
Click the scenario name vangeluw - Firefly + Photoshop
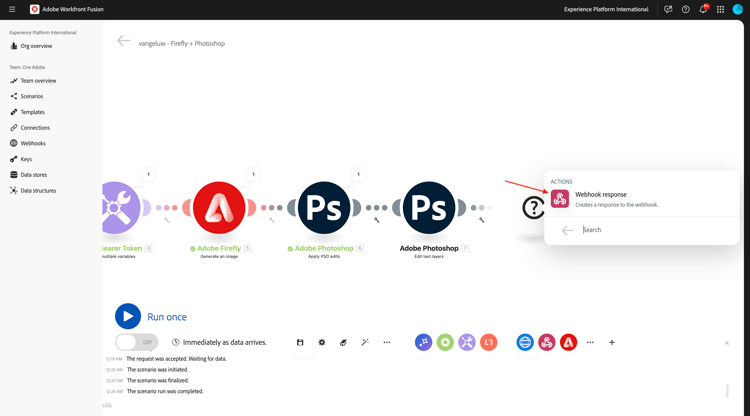[182, 44]
